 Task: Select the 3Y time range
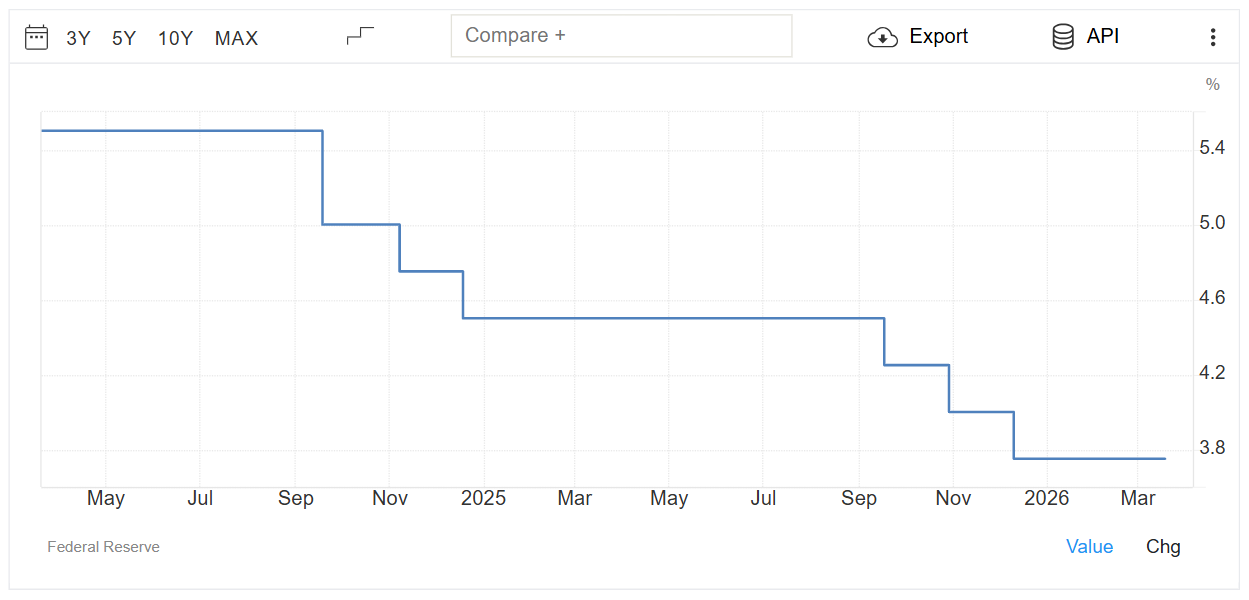point(78,38)
